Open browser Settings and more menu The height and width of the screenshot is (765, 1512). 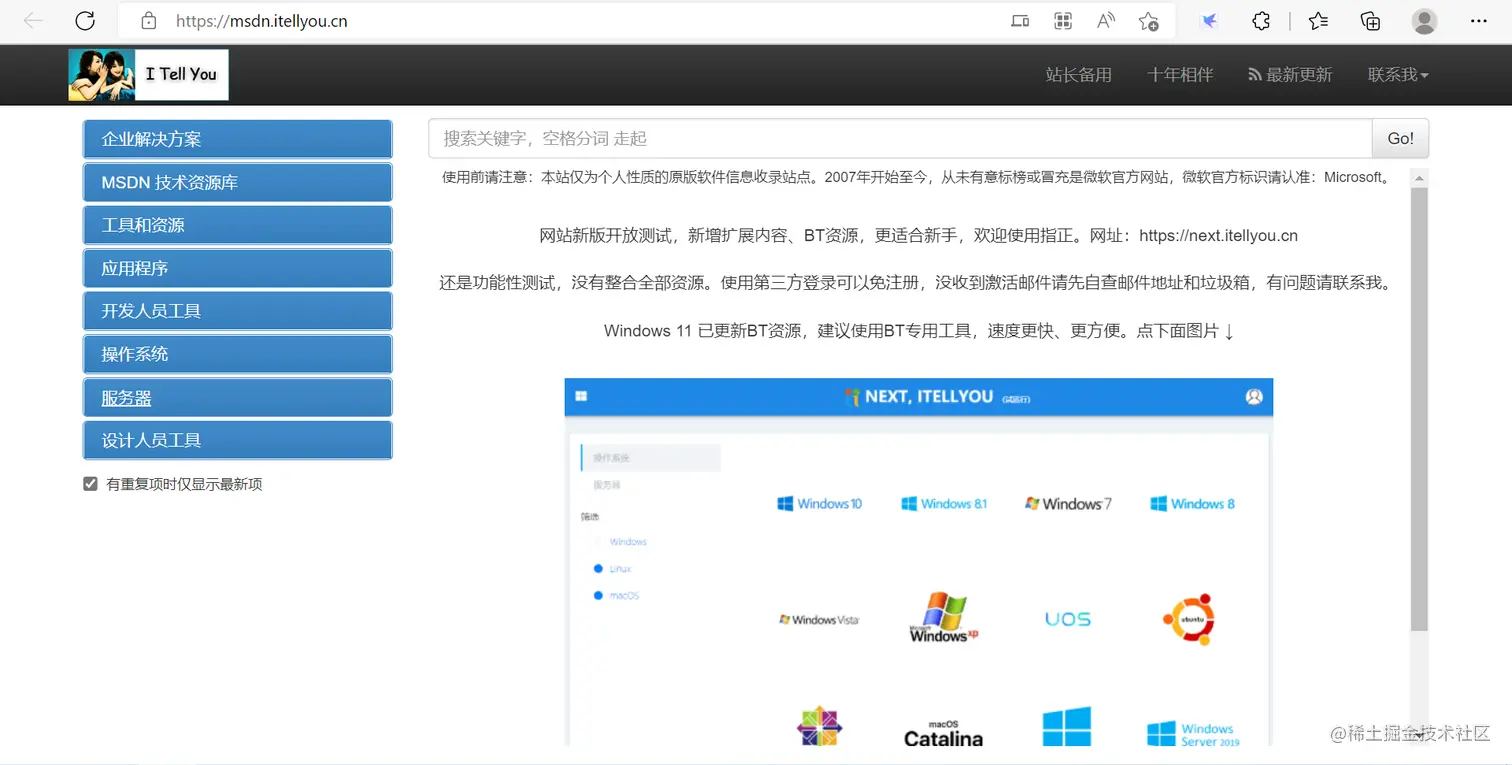click(1479, 20)
